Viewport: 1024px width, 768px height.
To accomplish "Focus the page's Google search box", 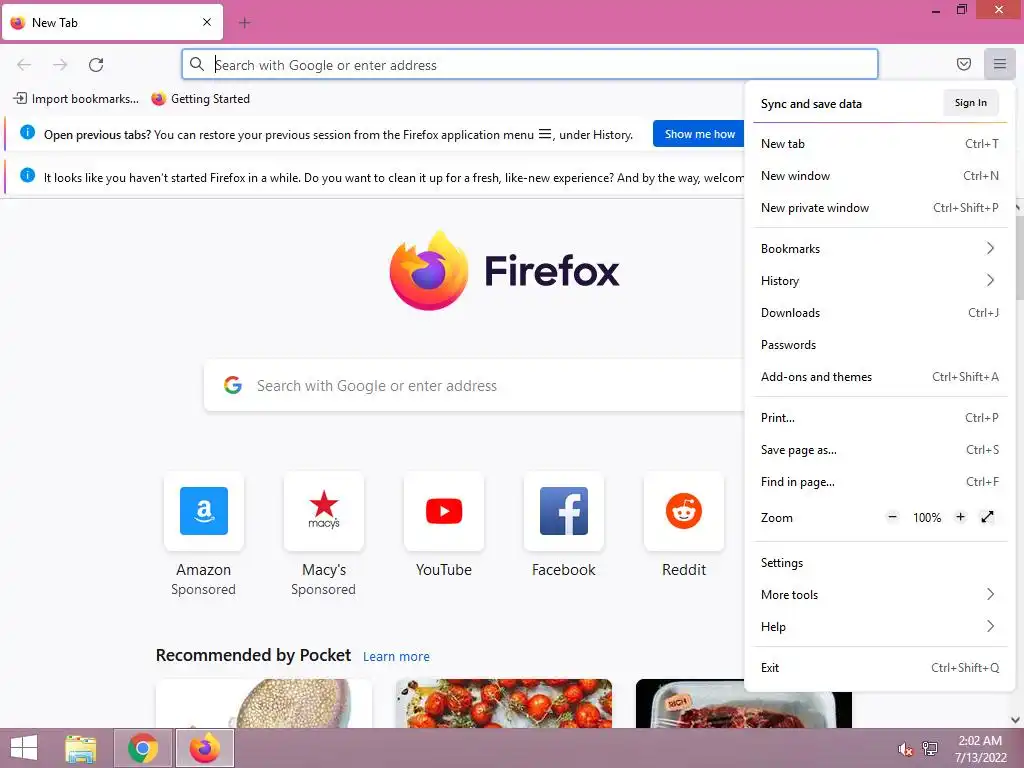I will [475, 385].
